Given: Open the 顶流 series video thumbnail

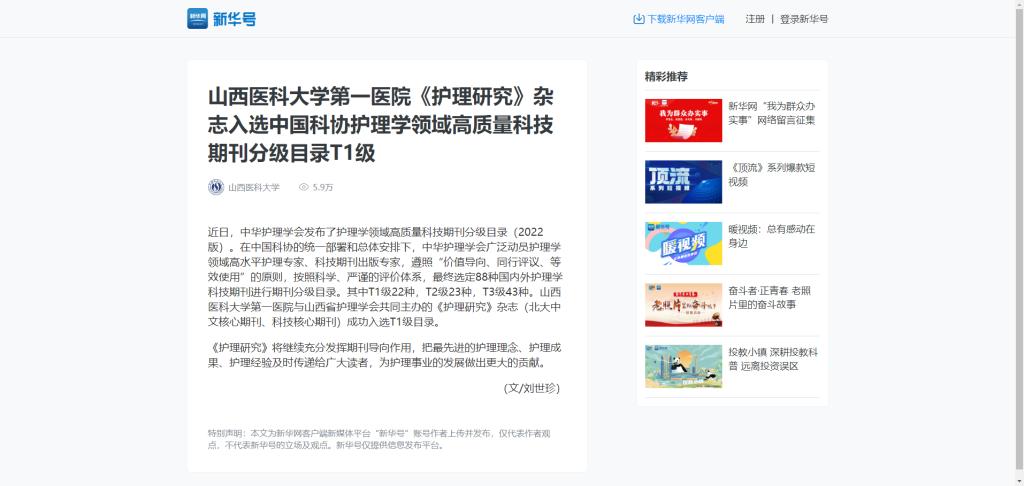Looking at the screenshot, I should click(683, 182).
